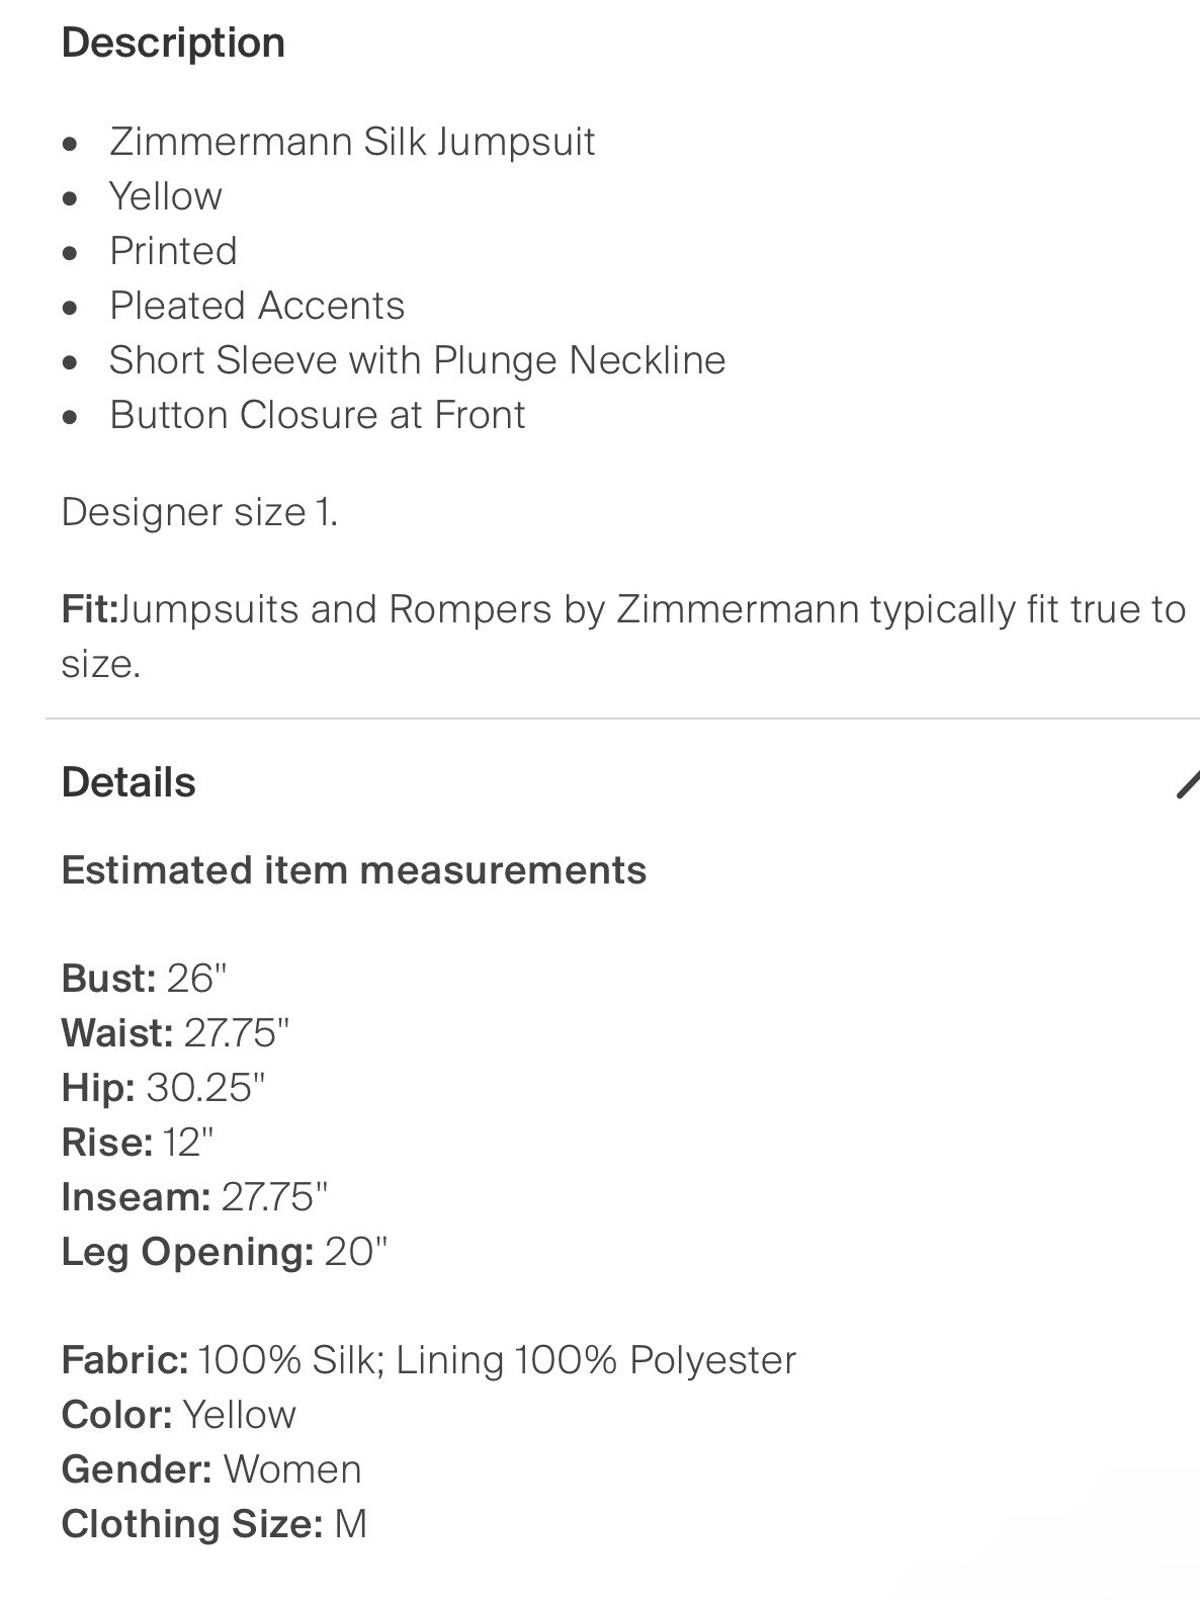Viewport: 1200px width, 1600px height.
Task: Click the Bust measurement line
Action: pos(144,978)
